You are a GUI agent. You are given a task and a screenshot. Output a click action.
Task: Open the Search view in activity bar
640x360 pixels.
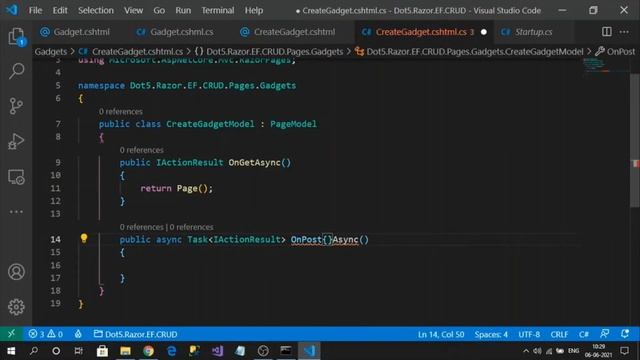[x=16, y=71]
